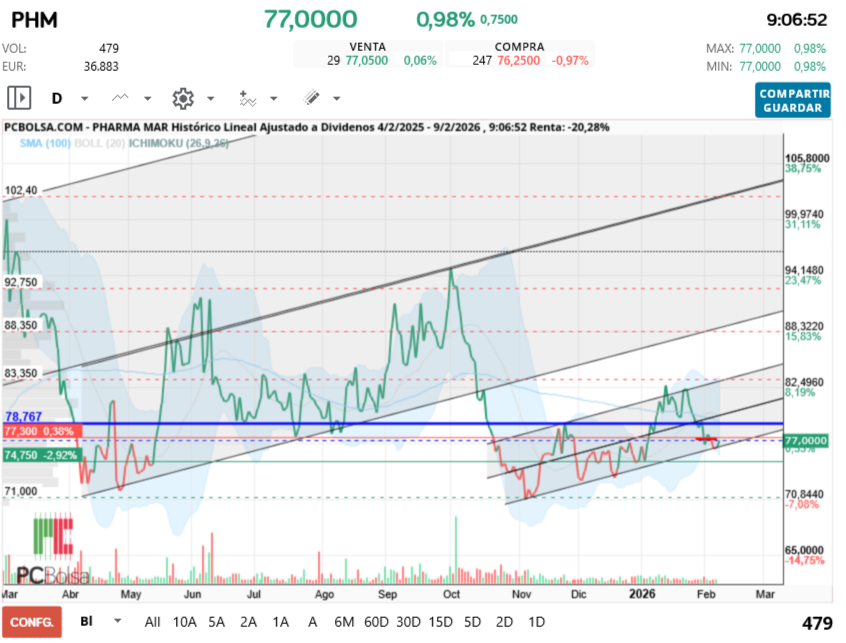Toggle the side panel icon
Viewport: 846px width, 643px height.
click(20, 98)
